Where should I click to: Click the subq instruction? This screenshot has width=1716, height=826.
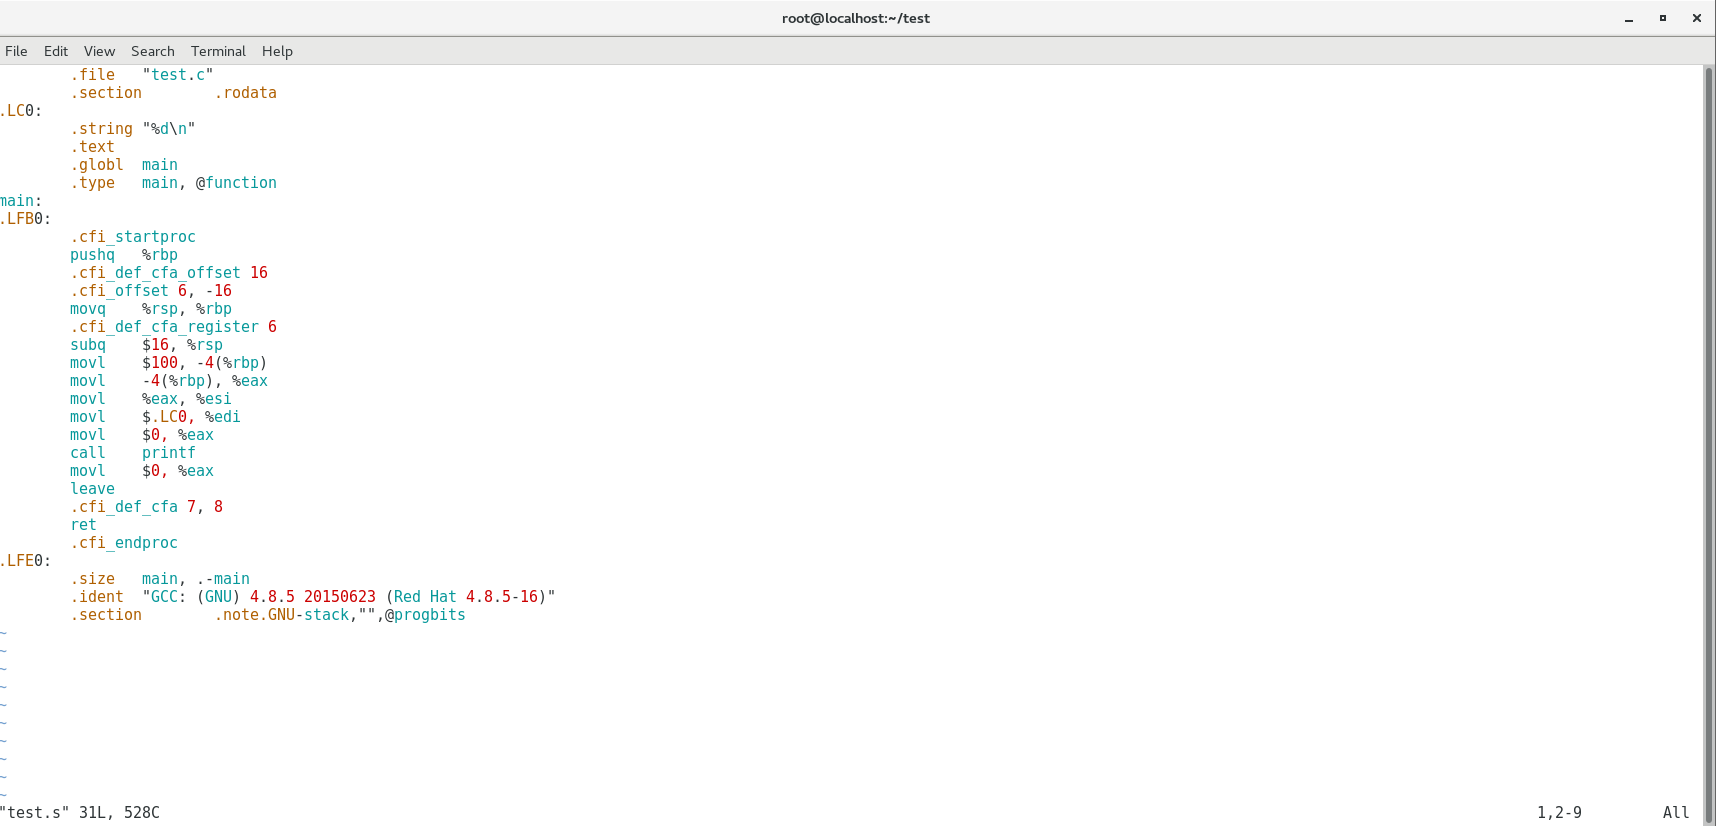[x=88, y=345]
